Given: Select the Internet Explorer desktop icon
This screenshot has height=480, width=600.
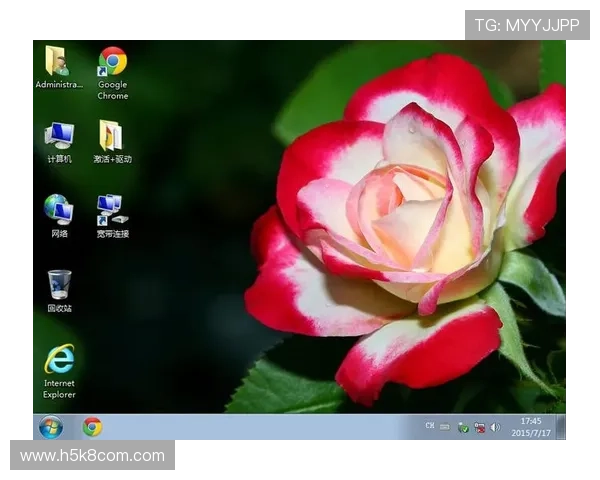Looking at the screenshot, I should (x=59, y=360).
